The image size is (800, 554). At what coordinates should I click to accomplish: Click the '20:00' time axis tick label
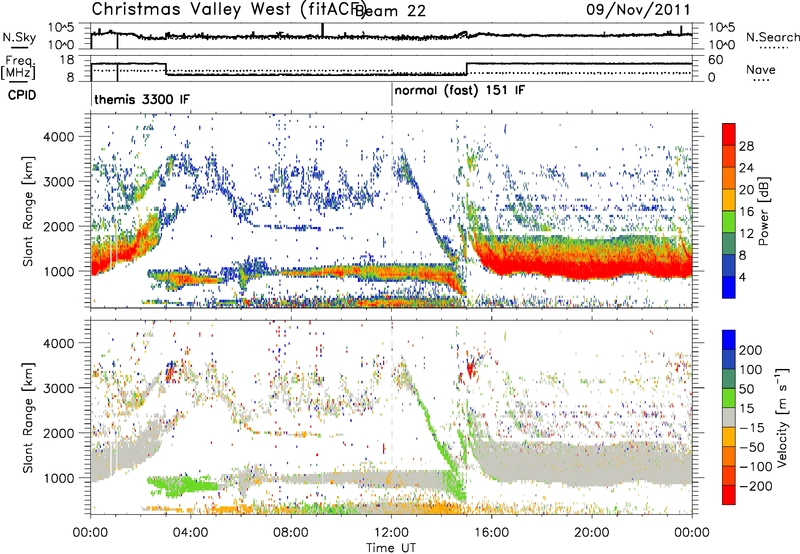coord(591,533)
